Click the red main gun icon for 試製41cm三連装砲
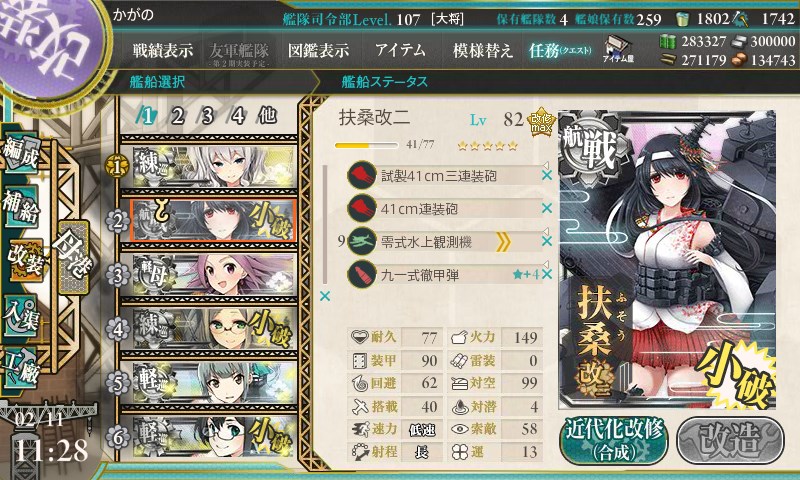Viewport: 800px width, 480px height. (x=362, y=175)
